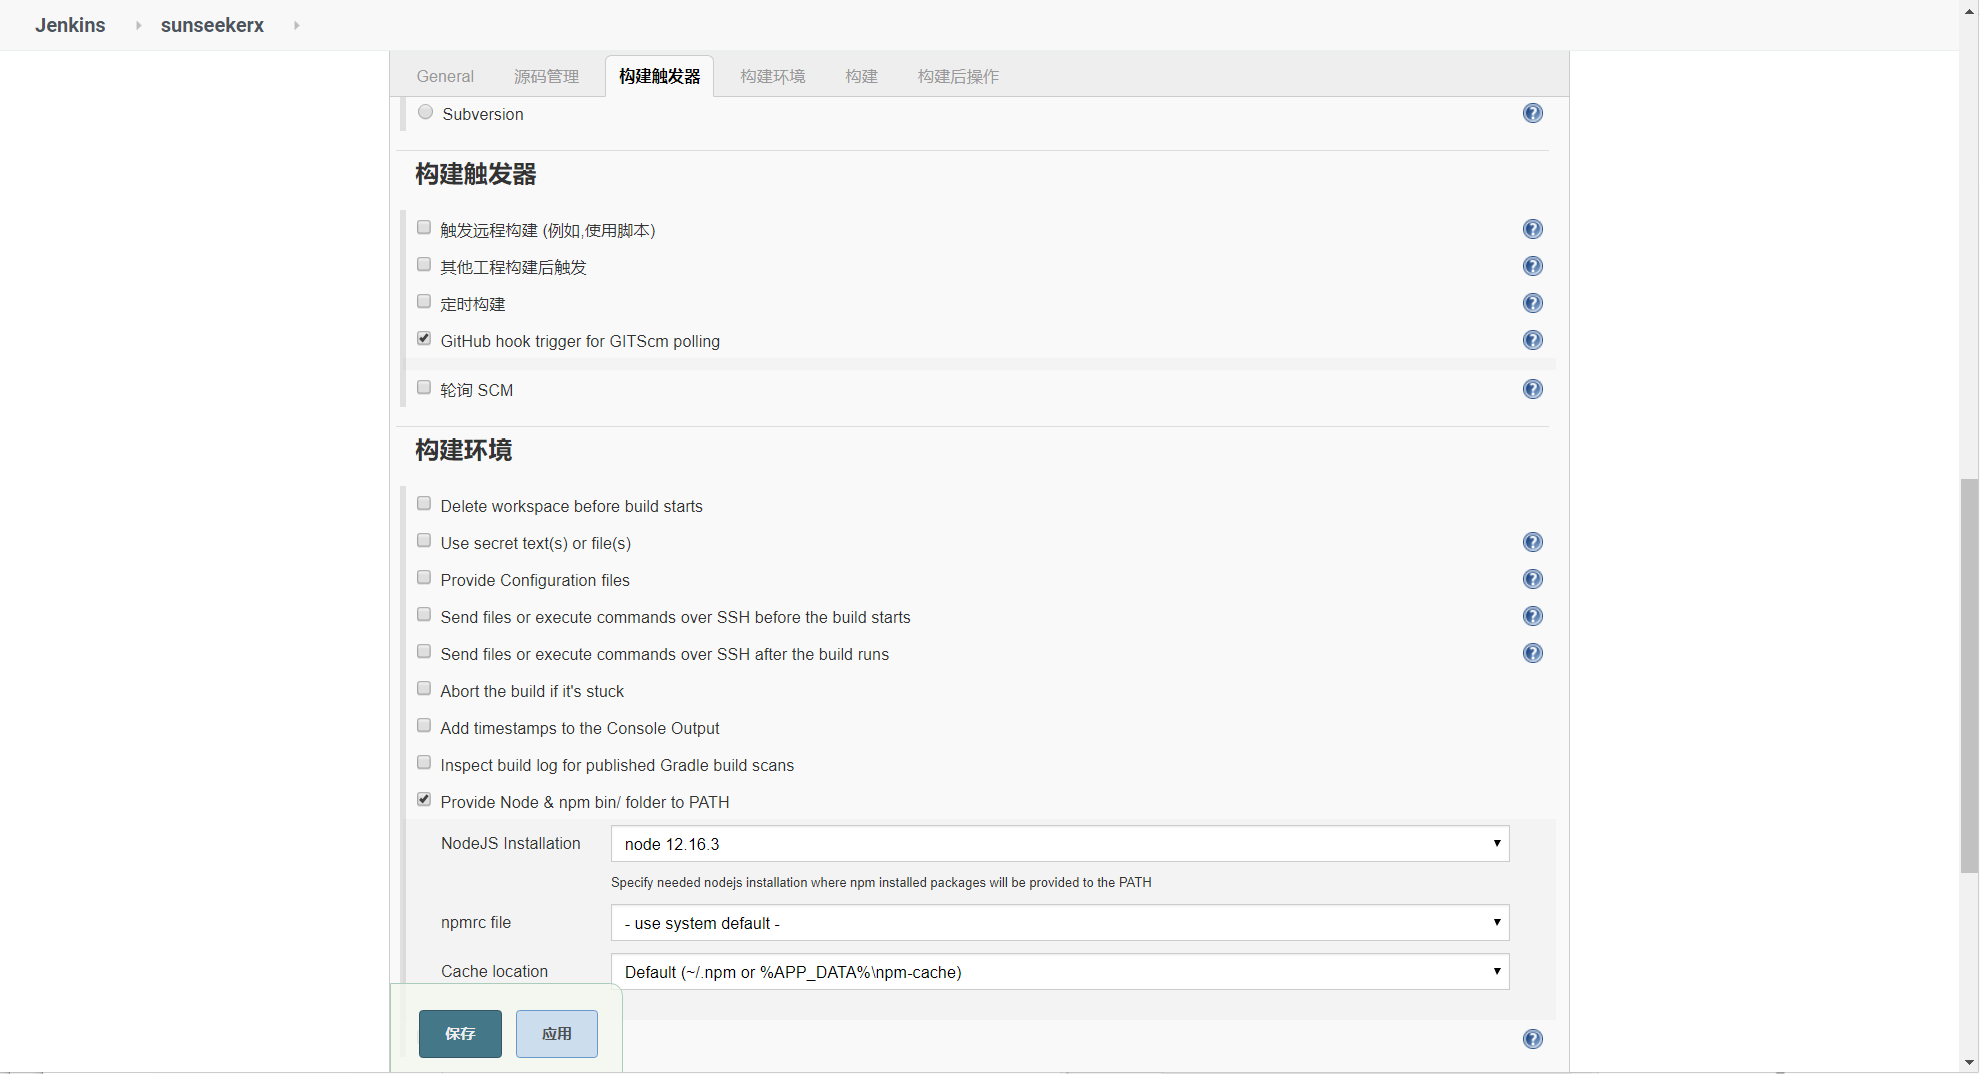Click the vertical page scrollbar thumb
Viewport: 1980px width, 1074px height.
point(1969,675)
